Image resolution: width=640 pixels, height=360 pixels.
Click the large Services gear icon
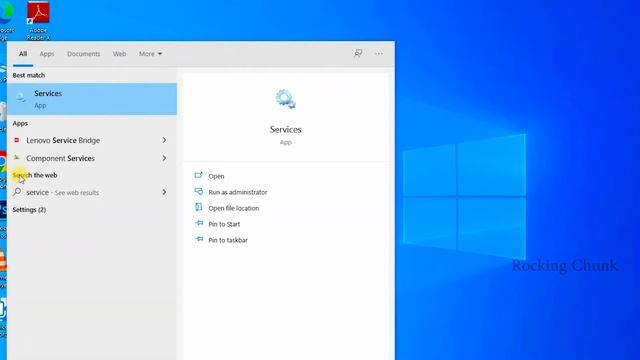pos(285,99)
